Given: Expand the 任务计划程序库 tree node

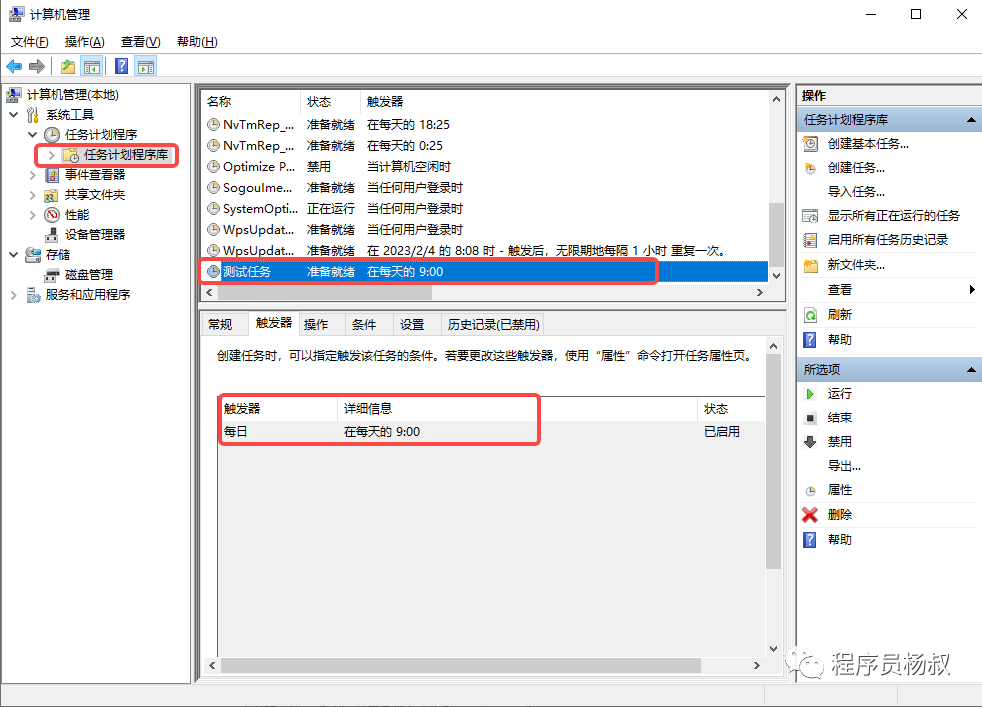Looking at the screenshot, I should 52,155.
